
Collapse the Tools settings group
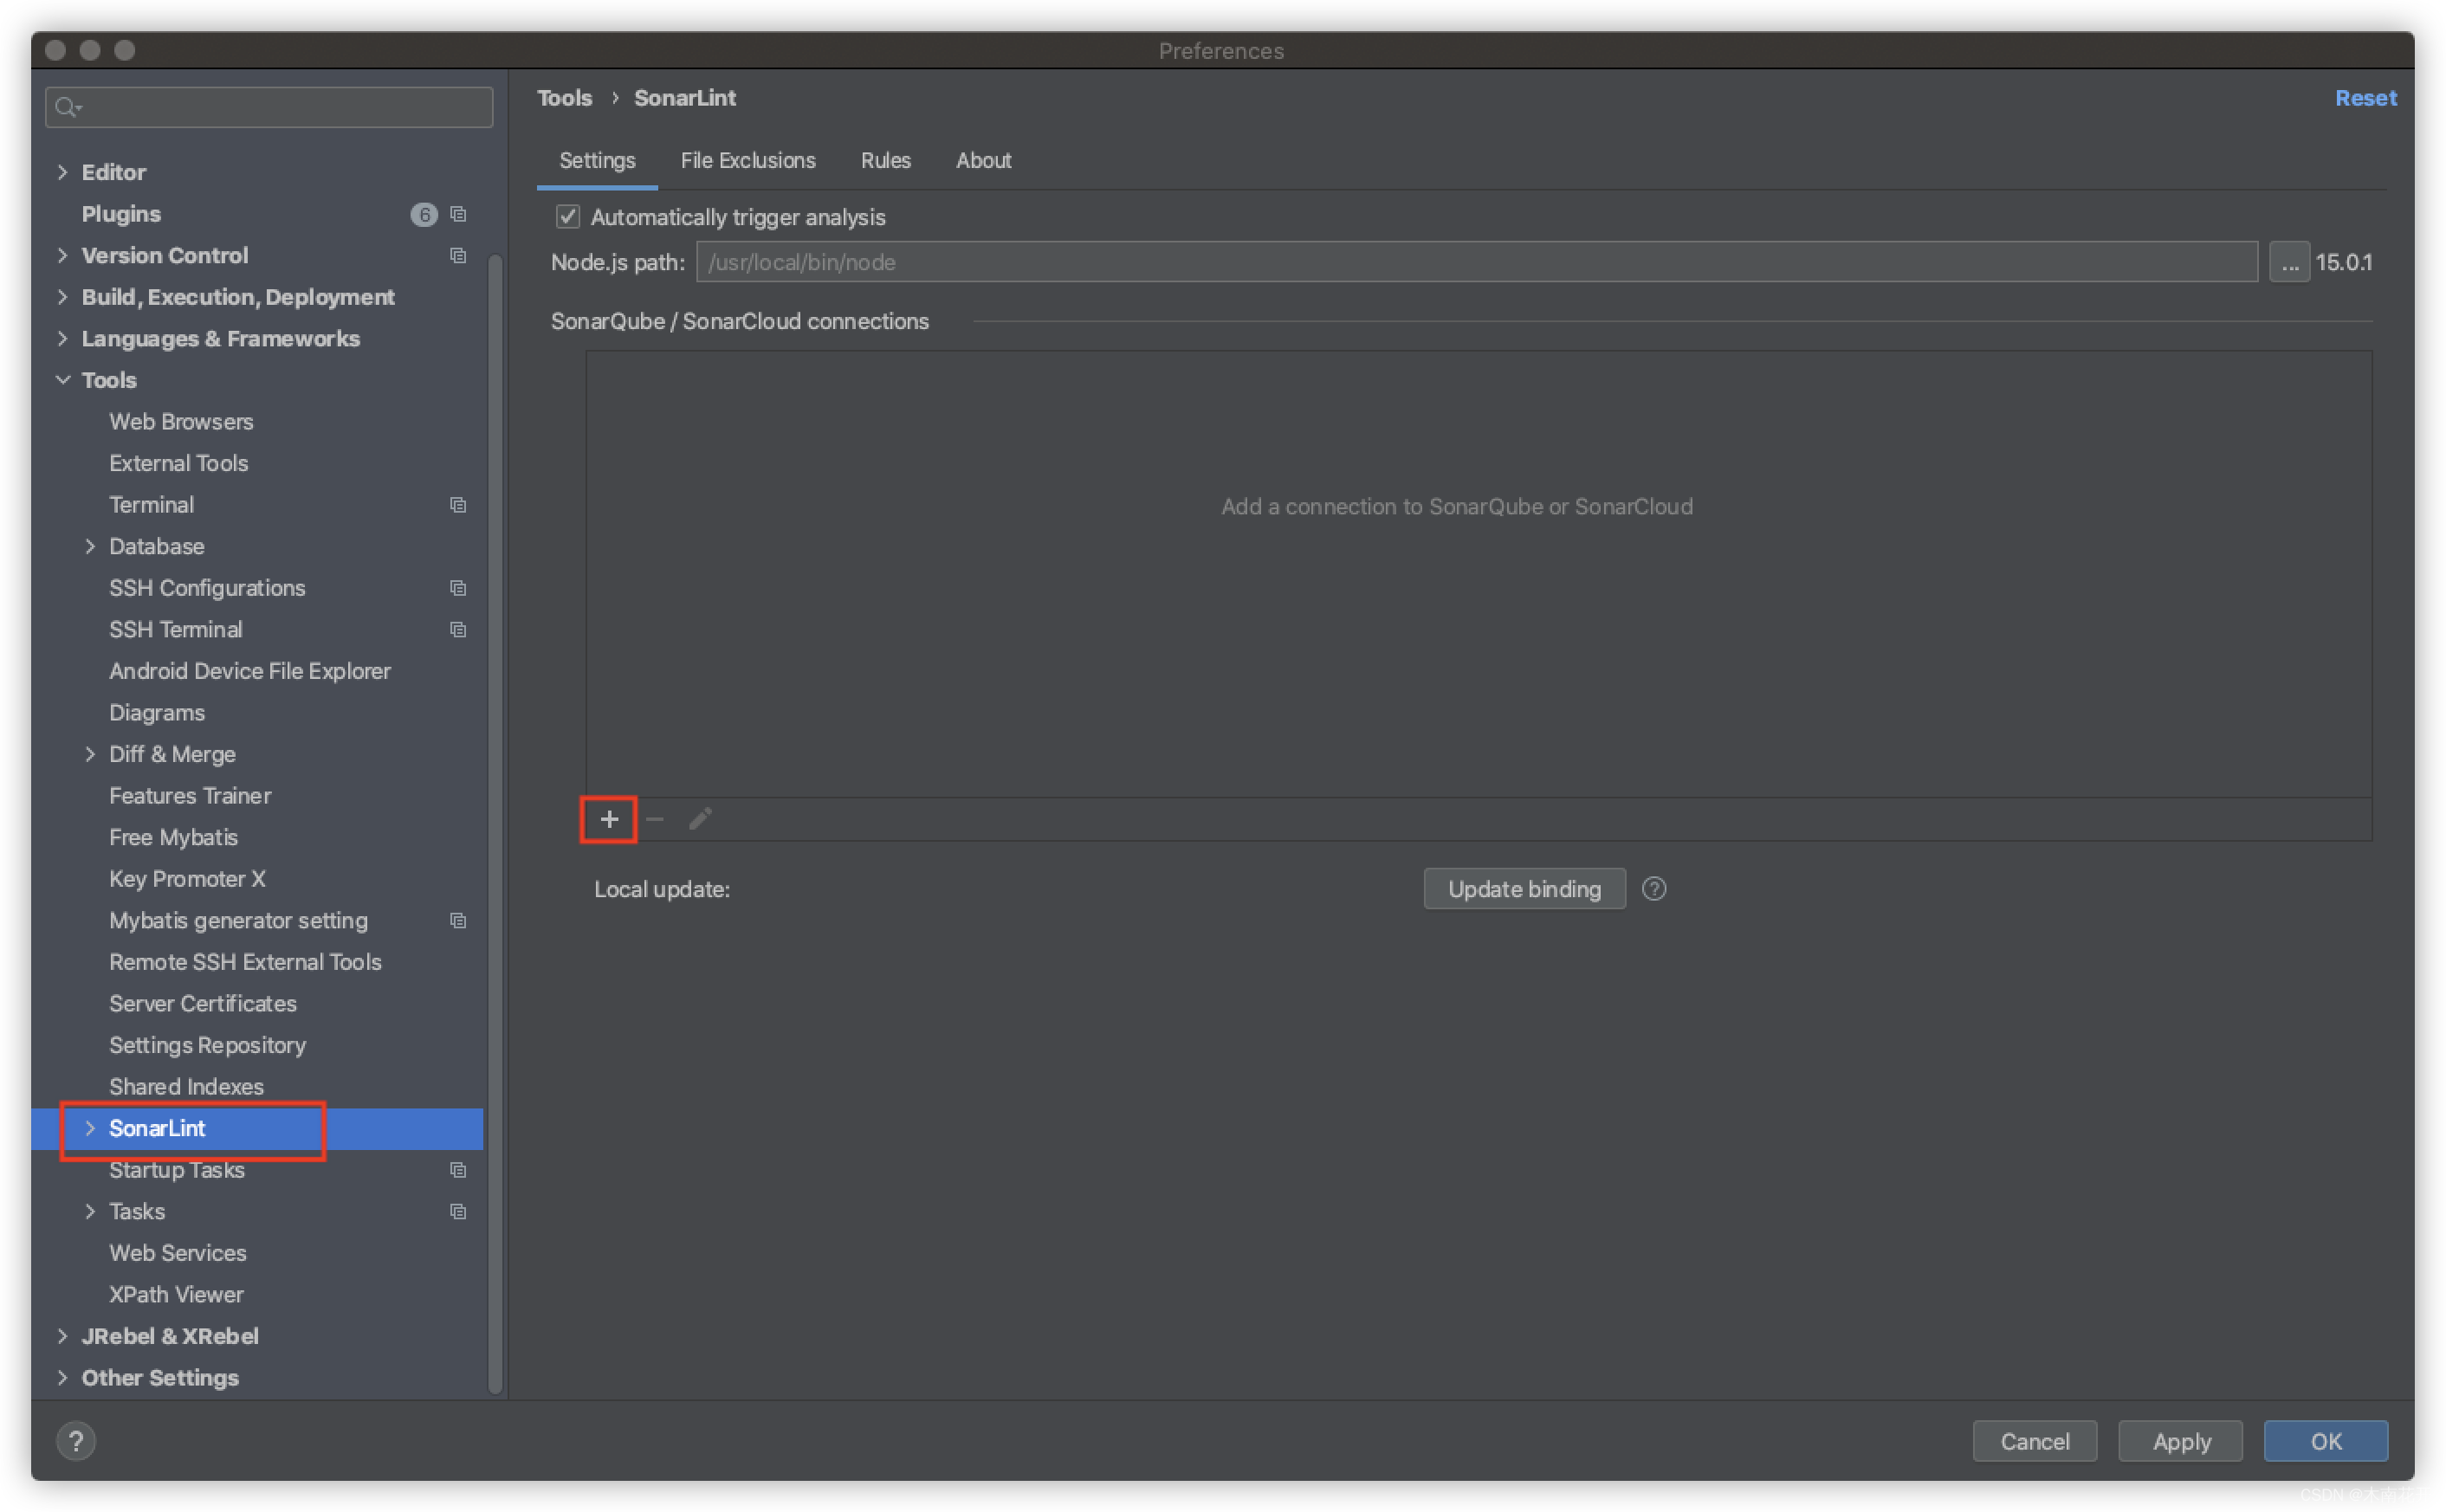click(63, 380)
